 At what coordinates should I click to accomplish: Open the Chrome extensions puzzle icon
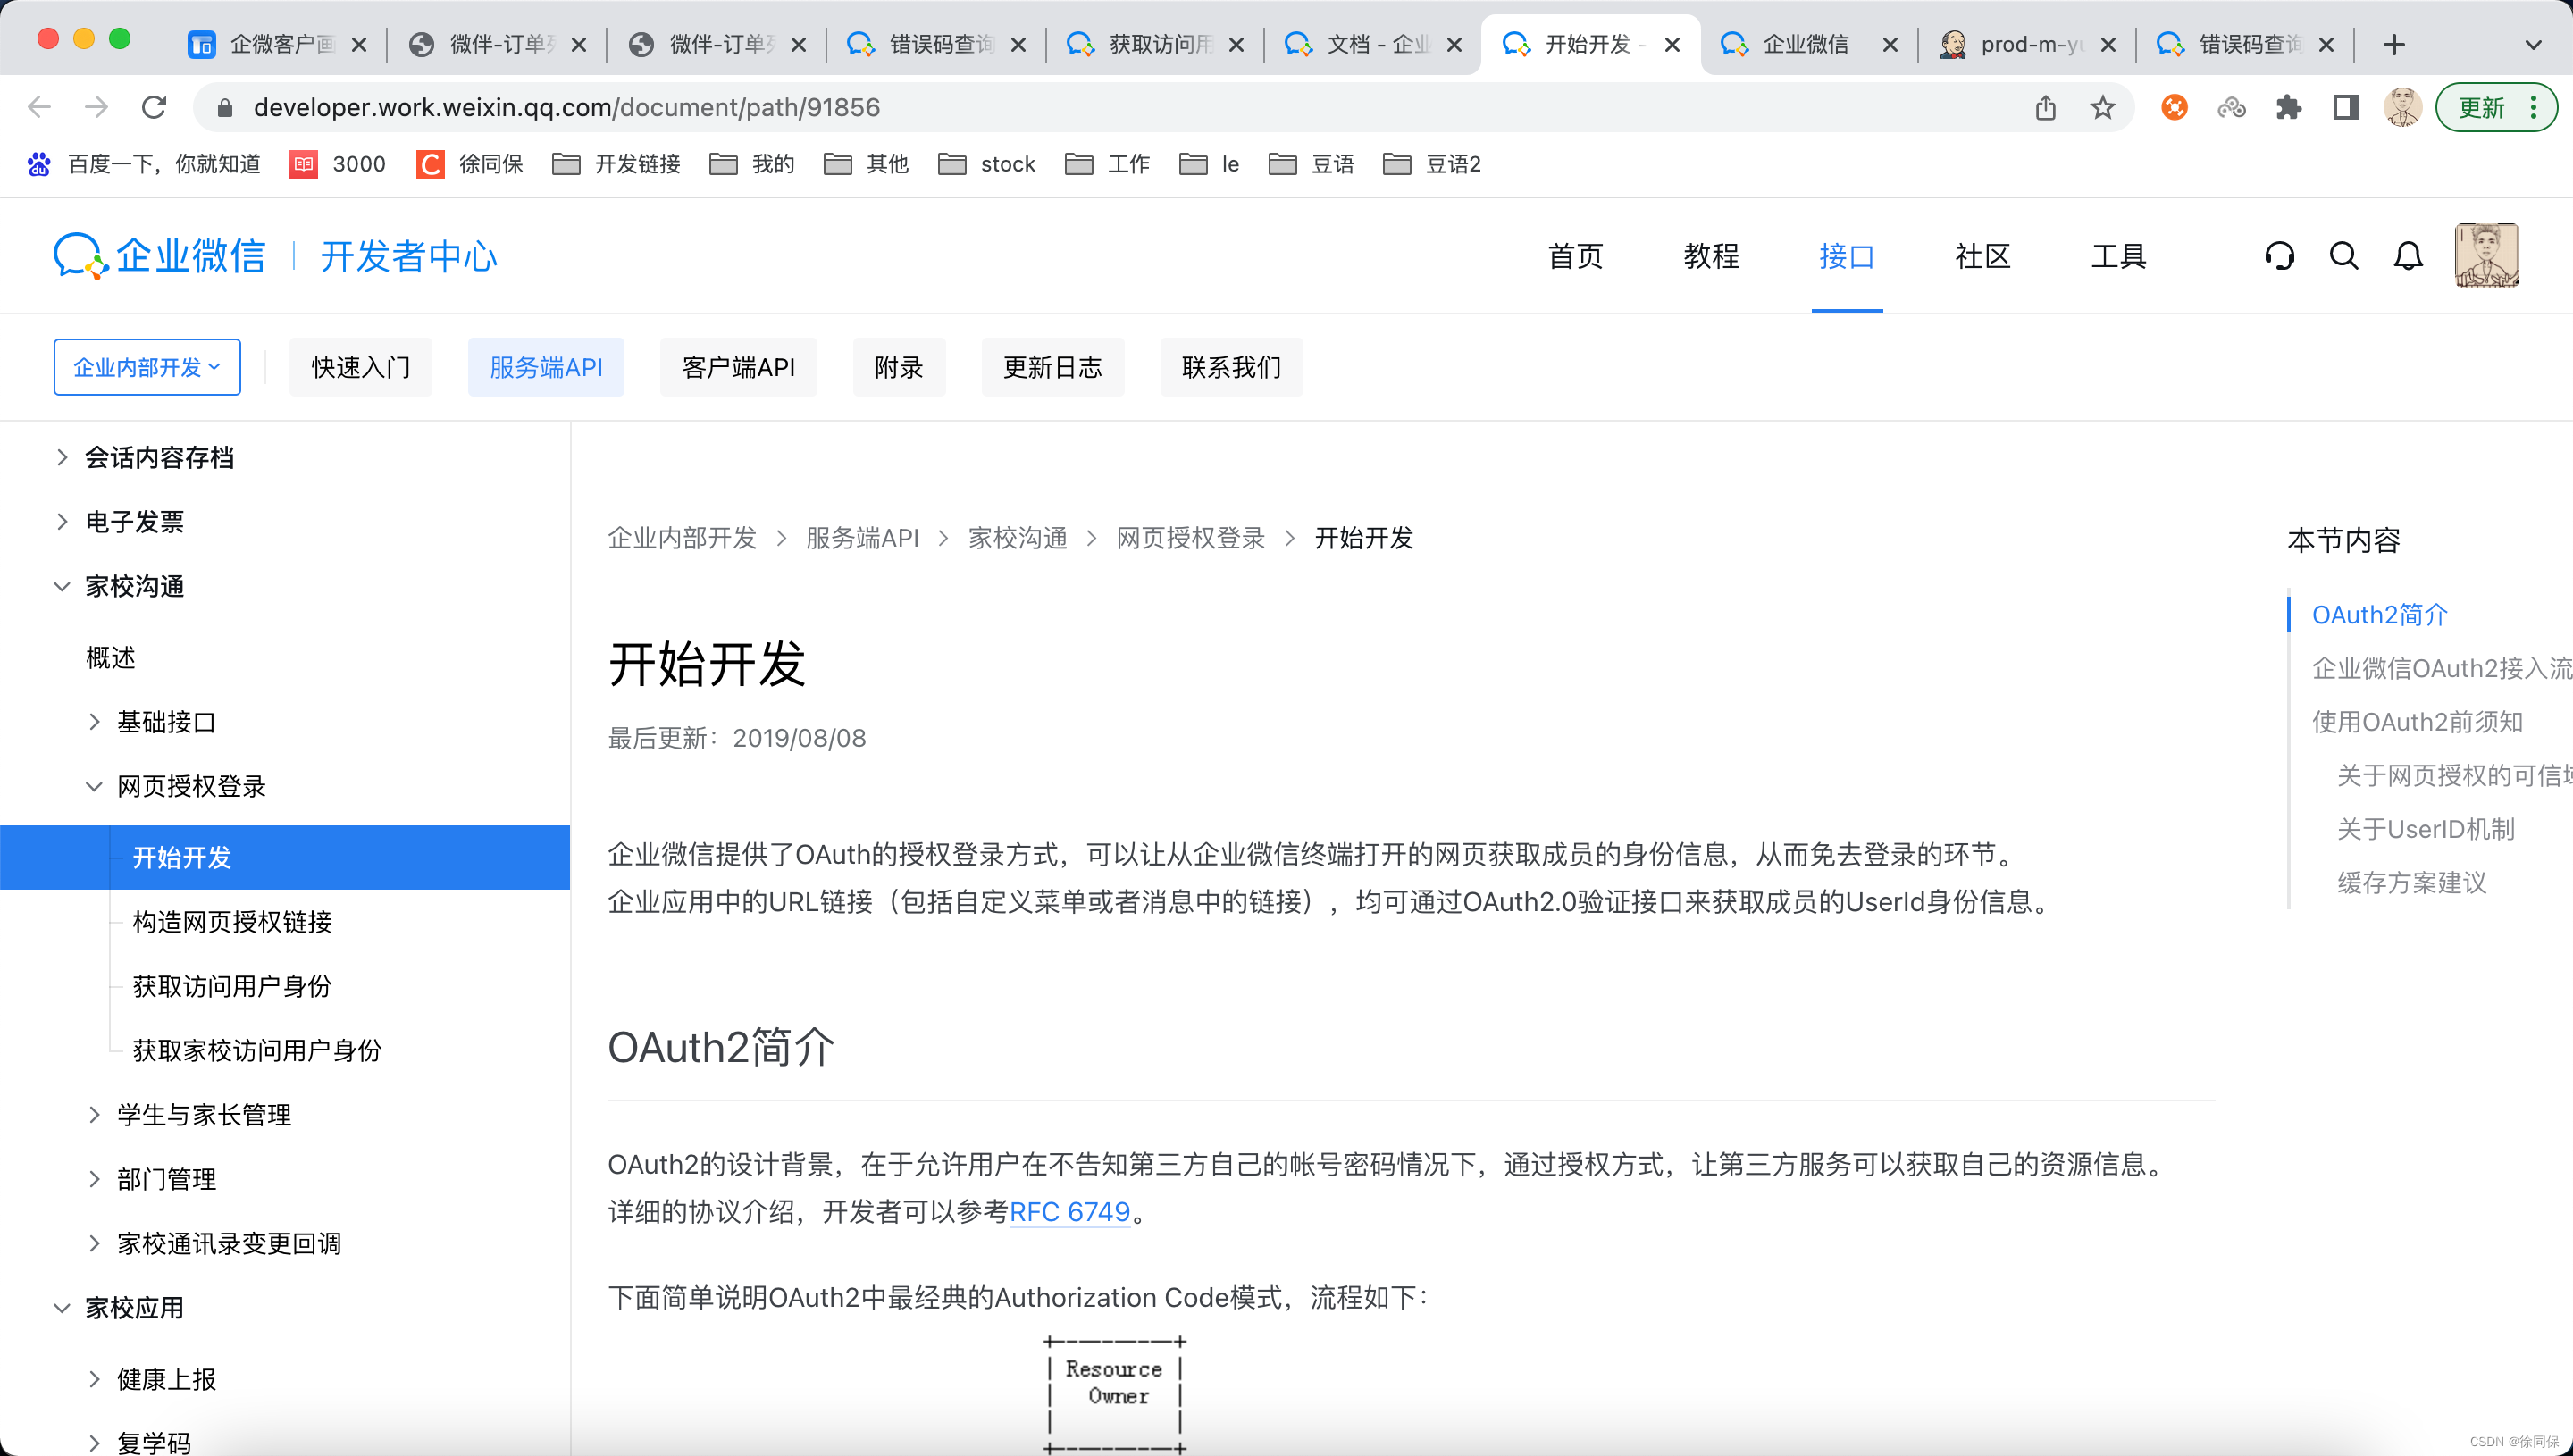tap(2288, 107)
